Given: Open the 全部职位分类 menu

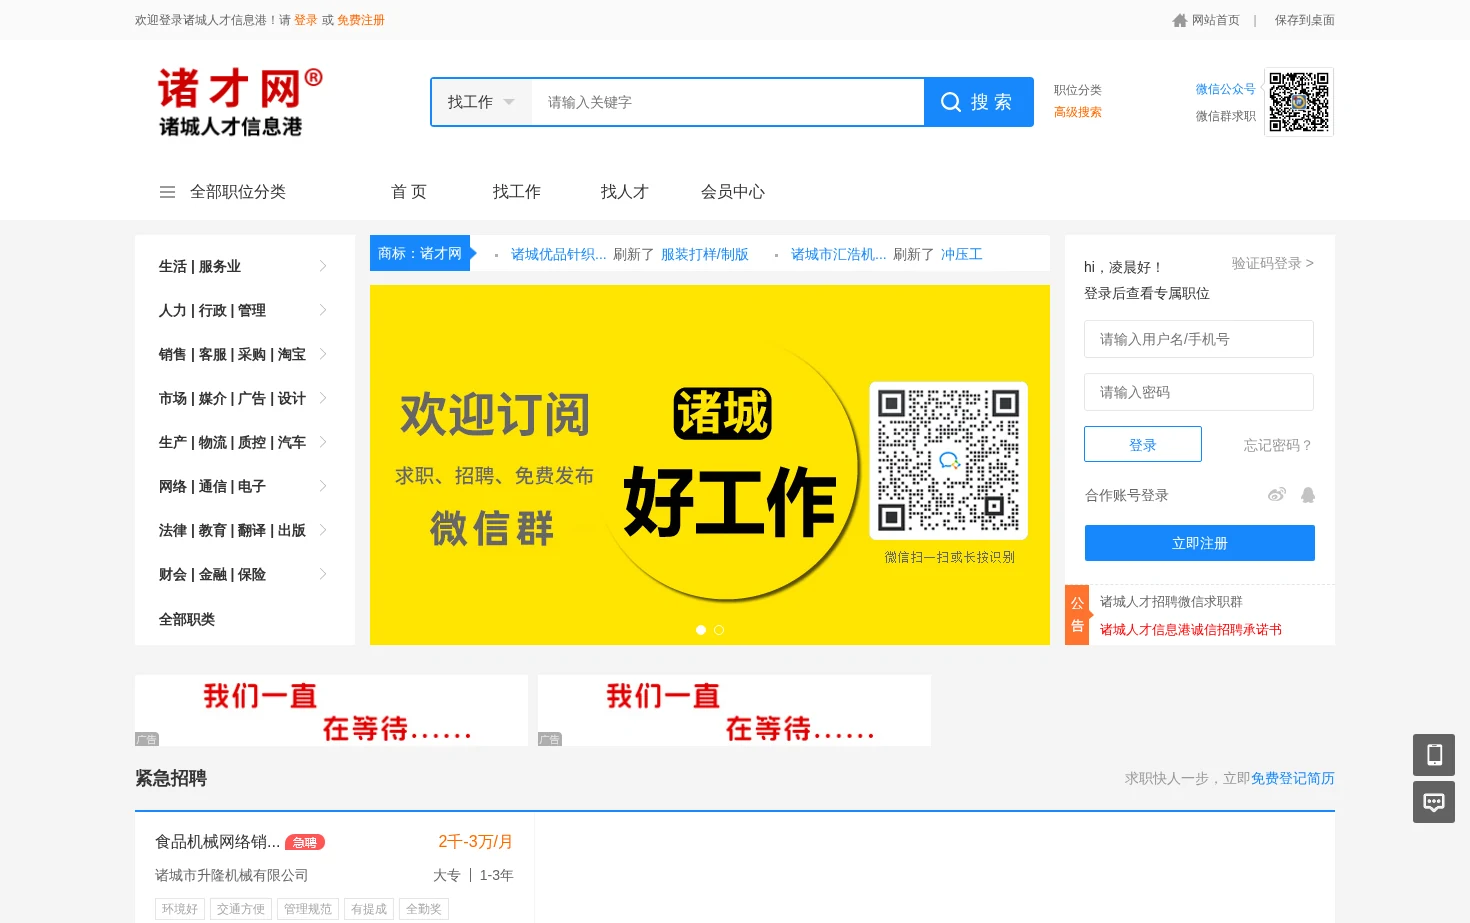Looking at the screenshot, I should pos(238,192).
